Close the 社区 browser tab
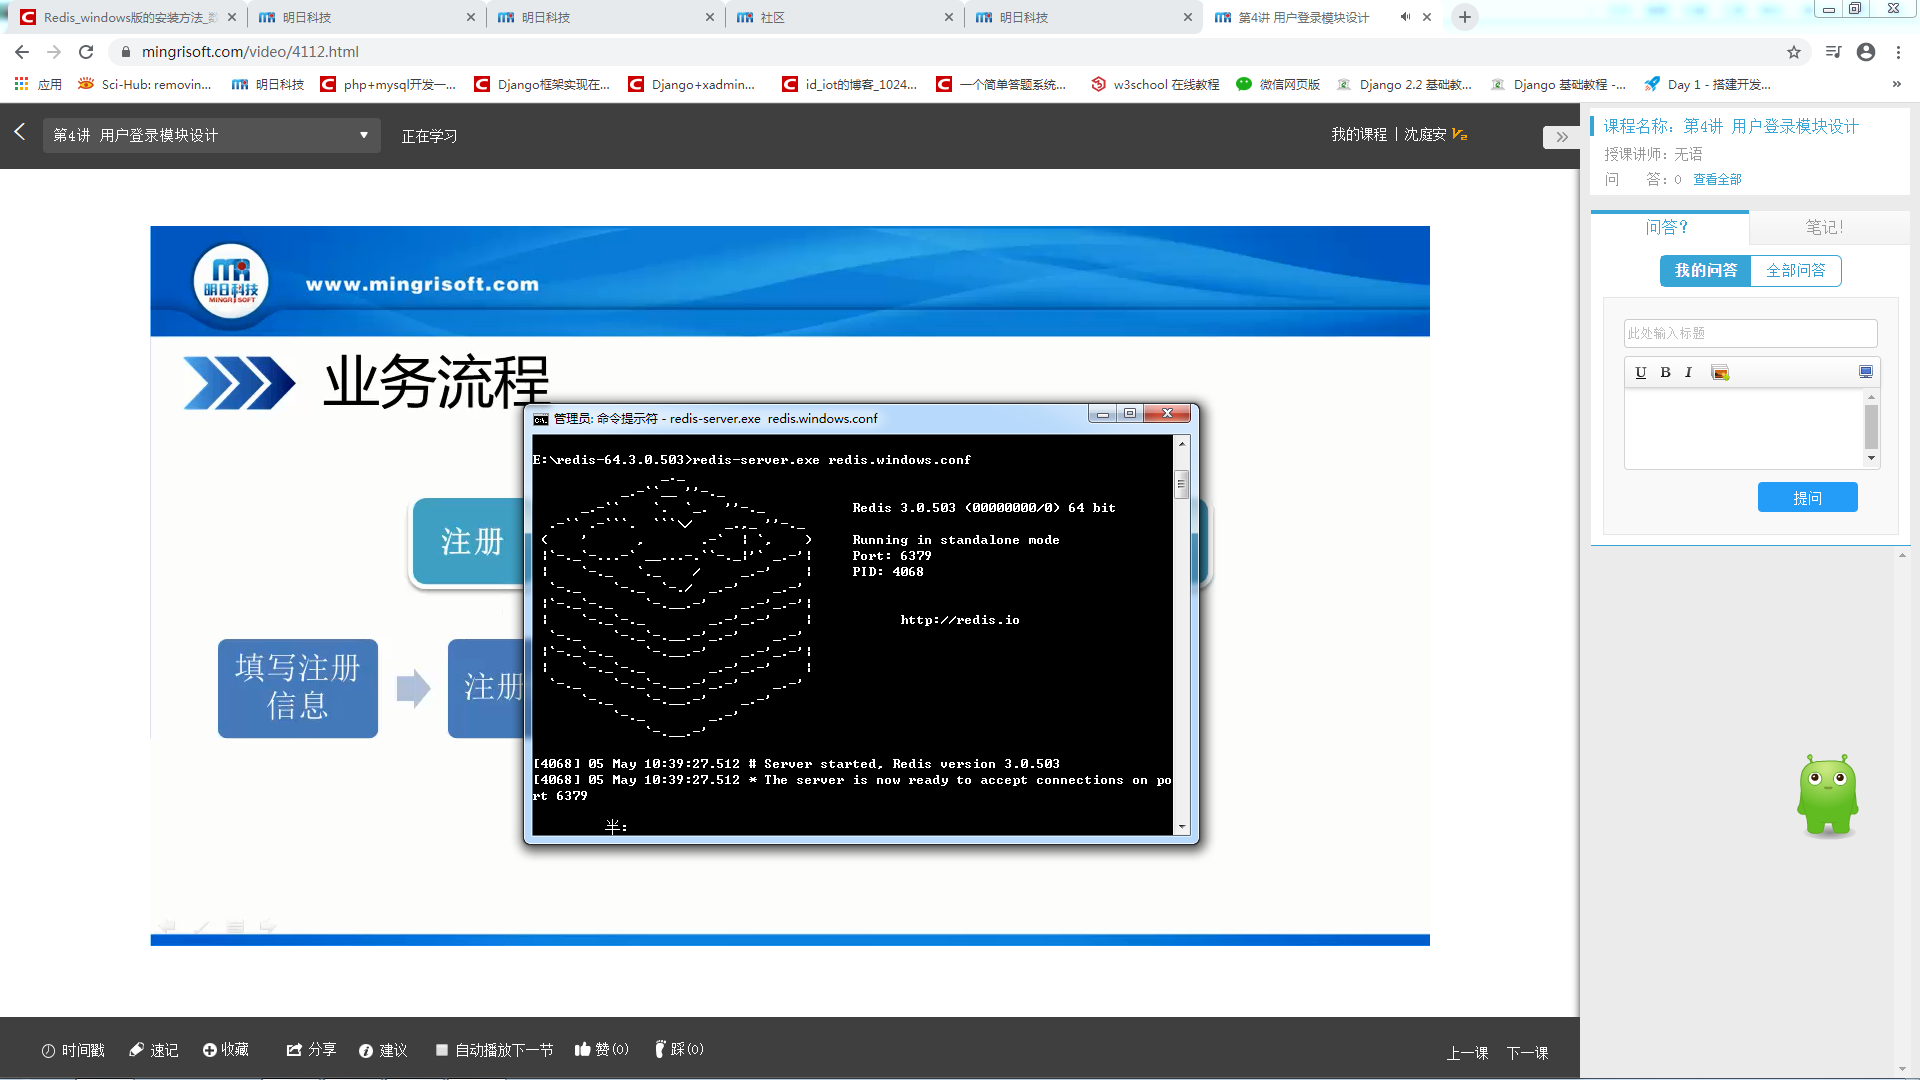The width and height of the screenshot is (1920, 1080). click(948, 17)
